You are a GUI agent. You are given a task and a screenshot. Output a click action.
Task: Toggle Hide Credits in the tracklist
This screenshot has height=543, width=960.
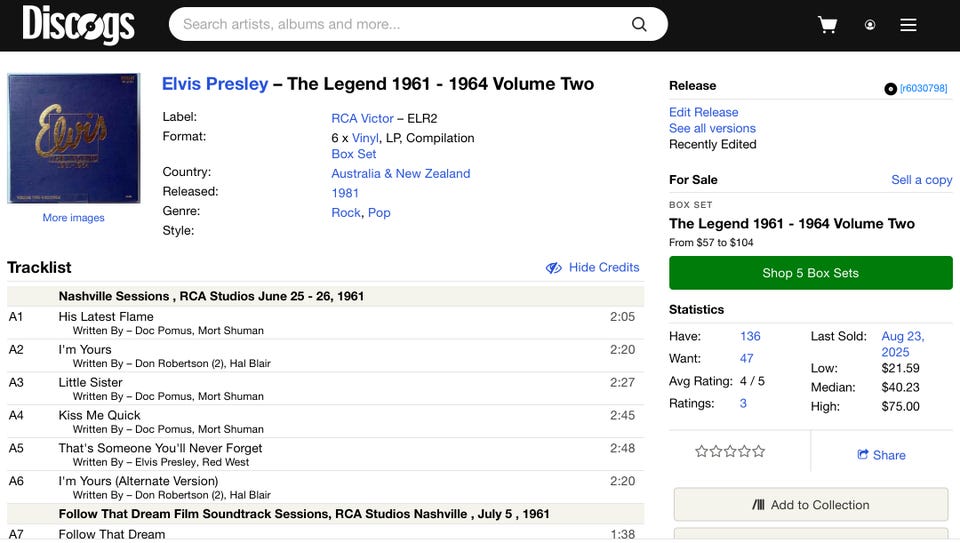592,268
